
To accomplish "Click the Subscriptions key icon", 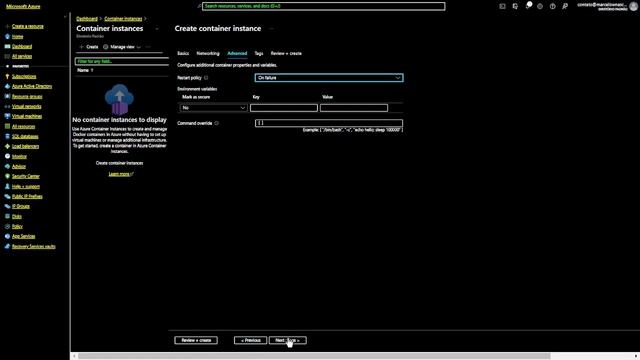I will (7, 76).
